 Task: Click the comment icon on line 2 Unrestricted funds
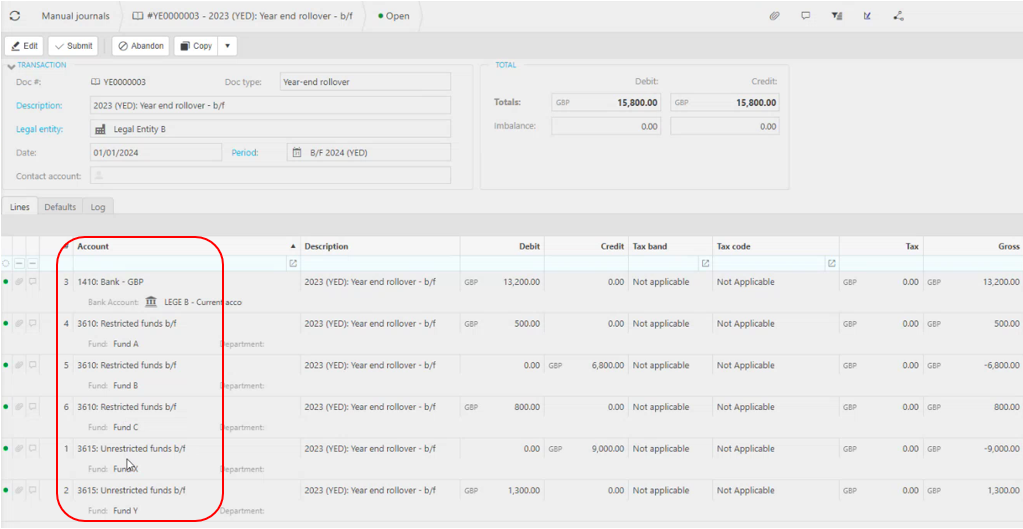(x=33, y=490)
